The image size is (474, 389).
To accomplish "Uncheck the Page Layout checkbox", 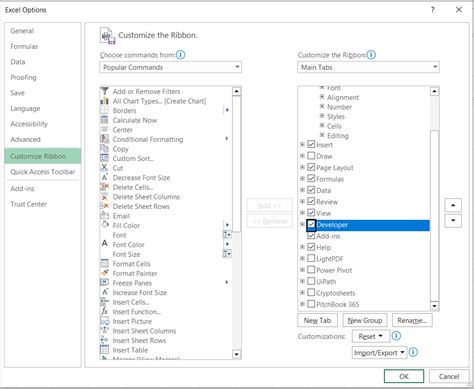I will 311,167.
